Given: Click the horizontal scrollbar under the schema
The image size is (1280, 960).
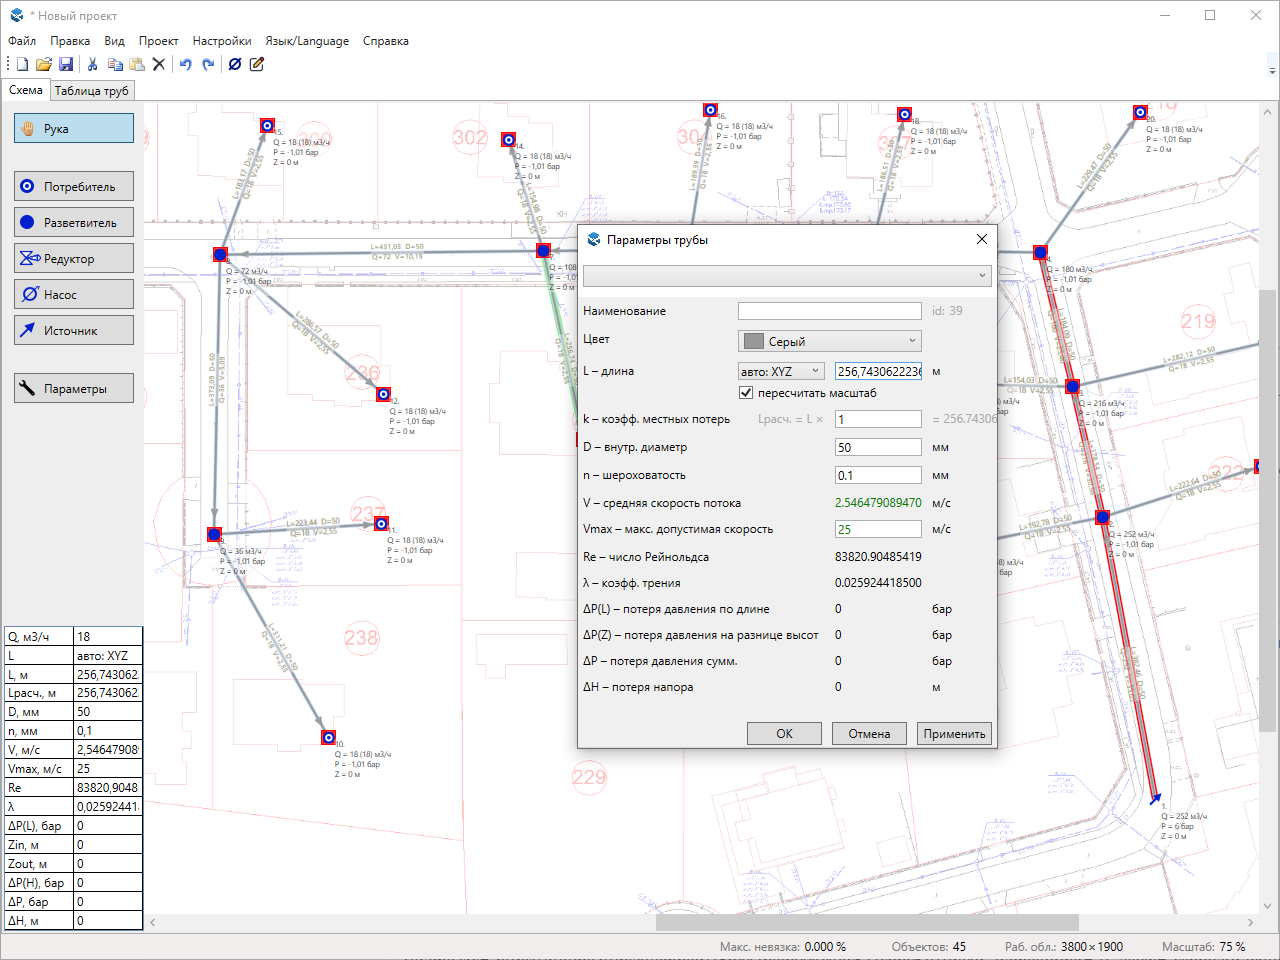Looking at the screenshot, I should pos(866,922).
